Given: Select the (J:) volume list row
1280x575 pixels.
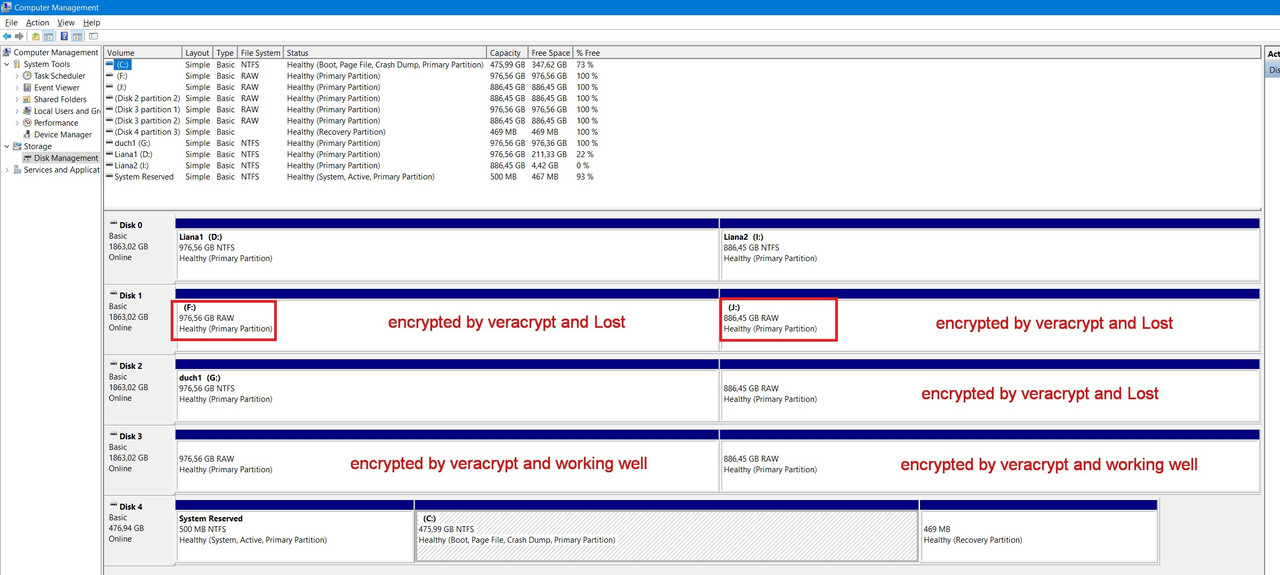Looking at the screenshot, I should pyautogui.click(x=354, y=87).
